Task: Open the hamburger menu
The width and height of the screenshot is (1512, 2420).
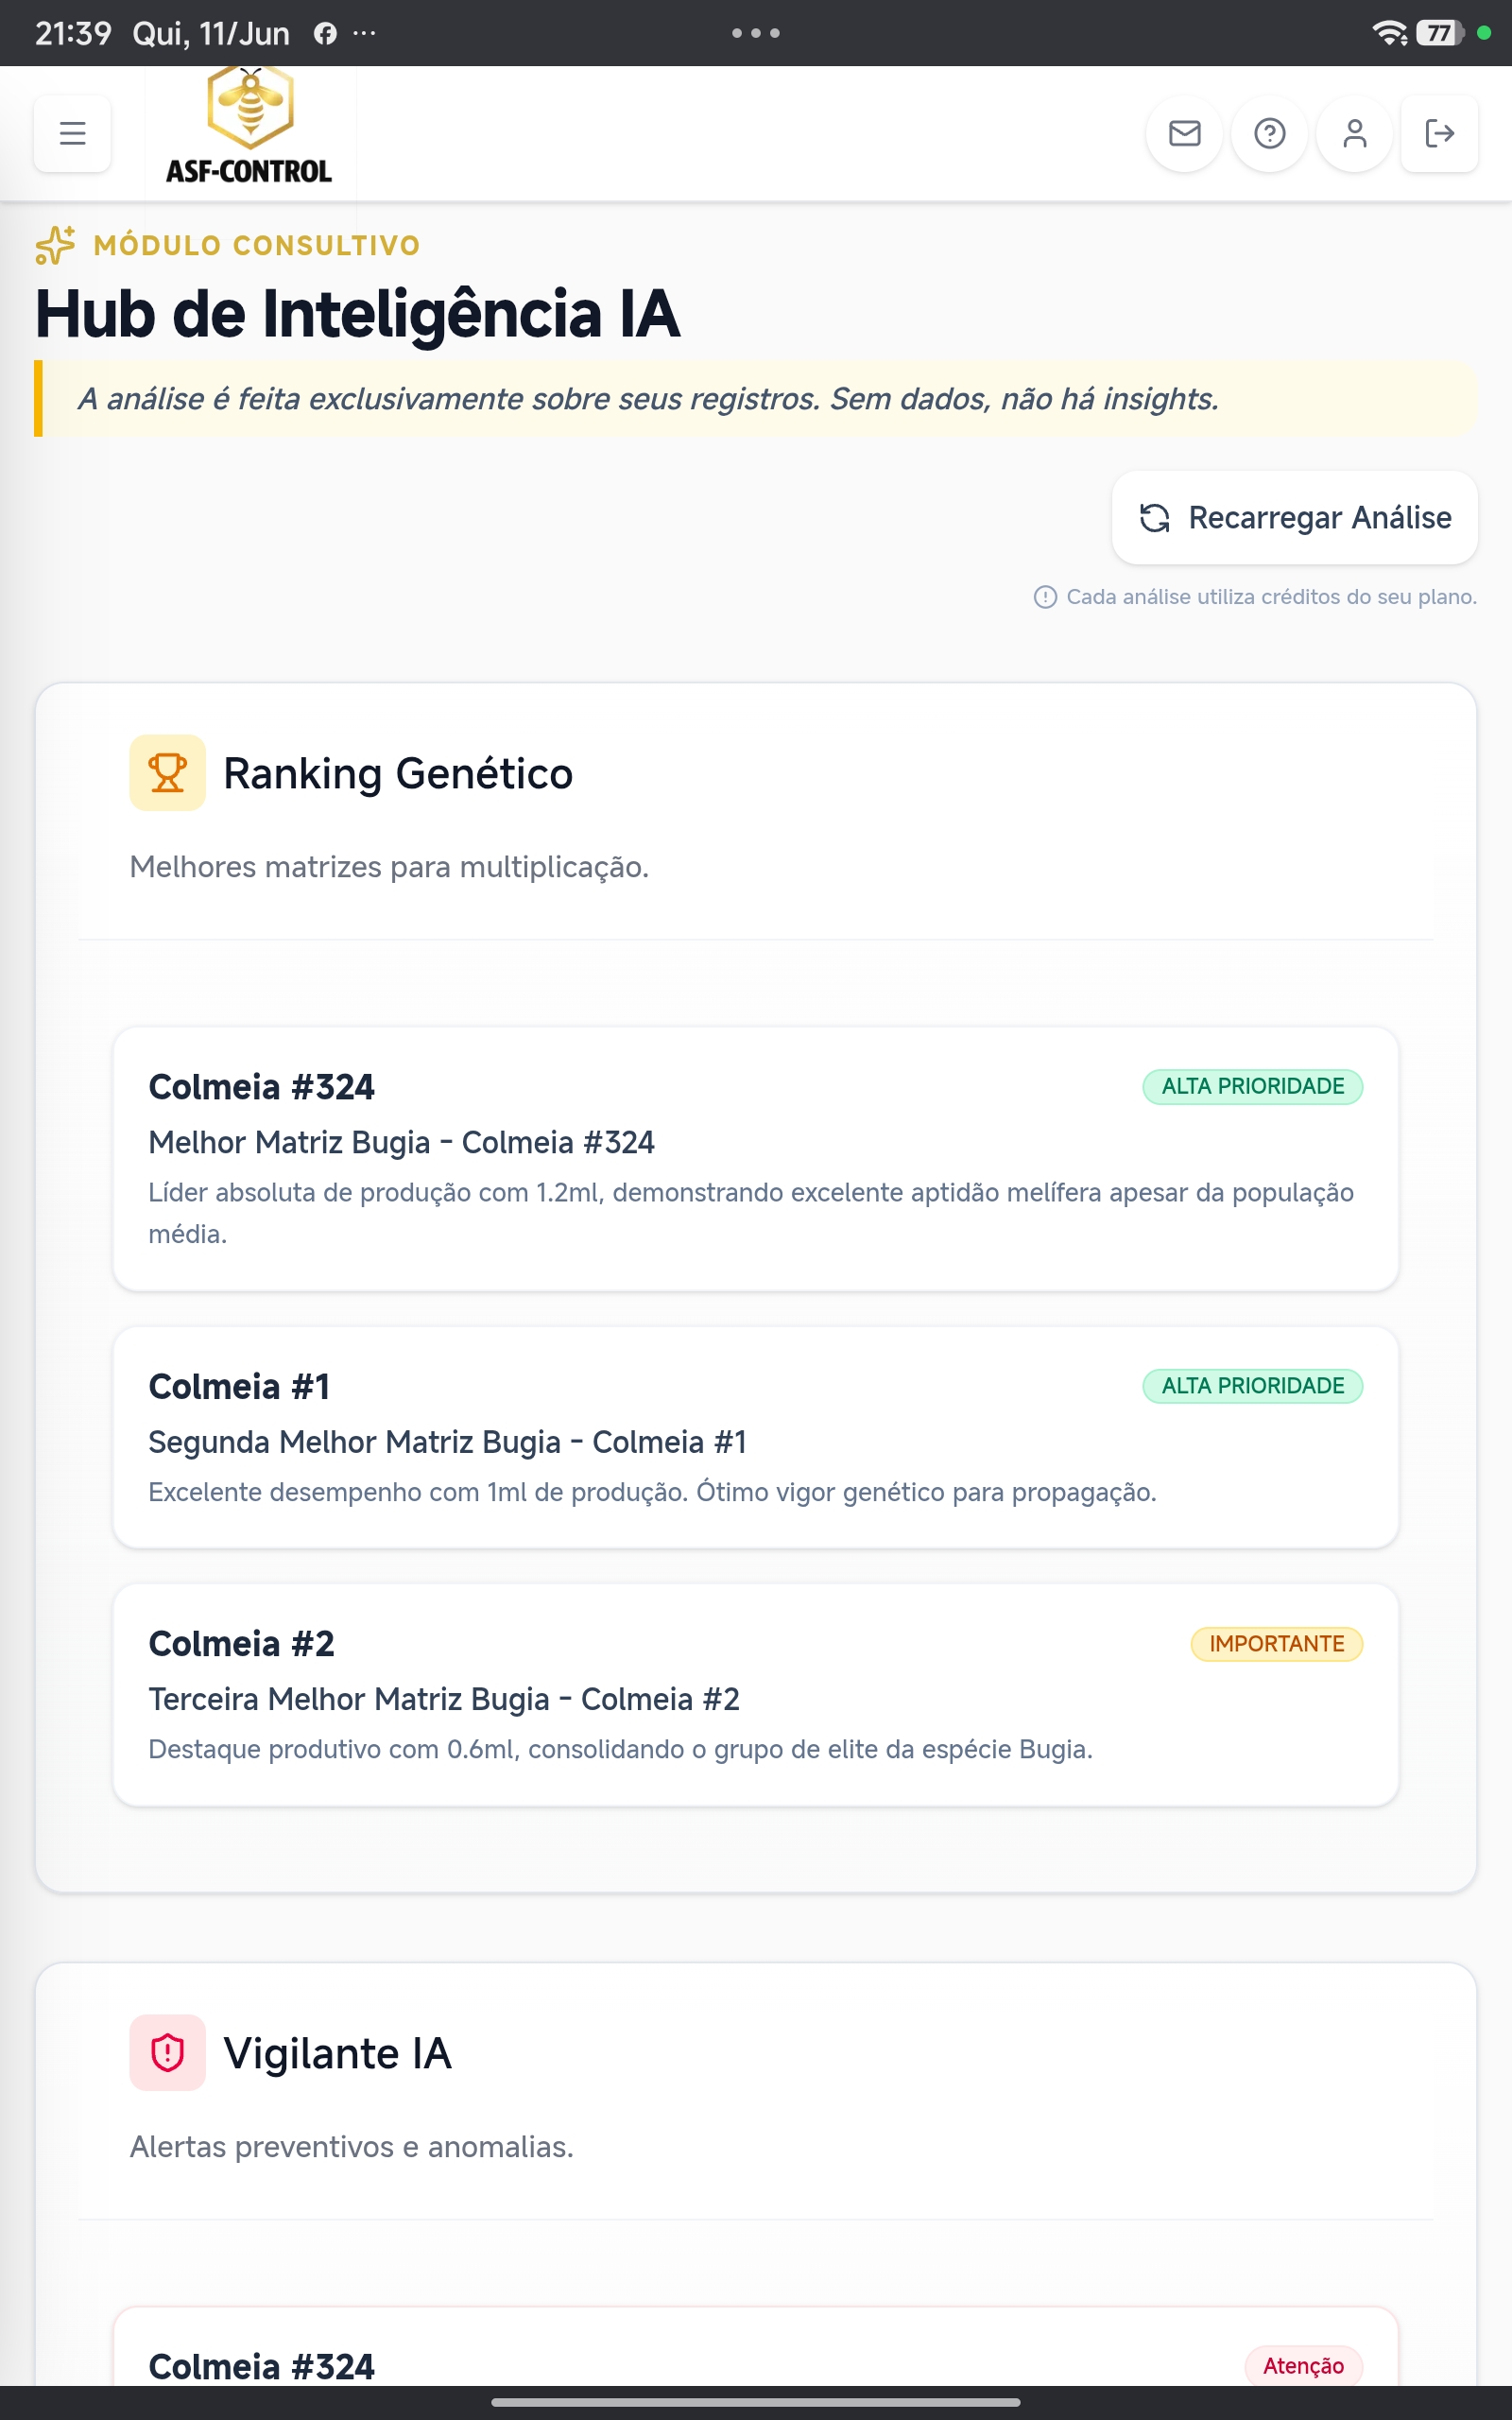Action: click(x=72, y=133)
